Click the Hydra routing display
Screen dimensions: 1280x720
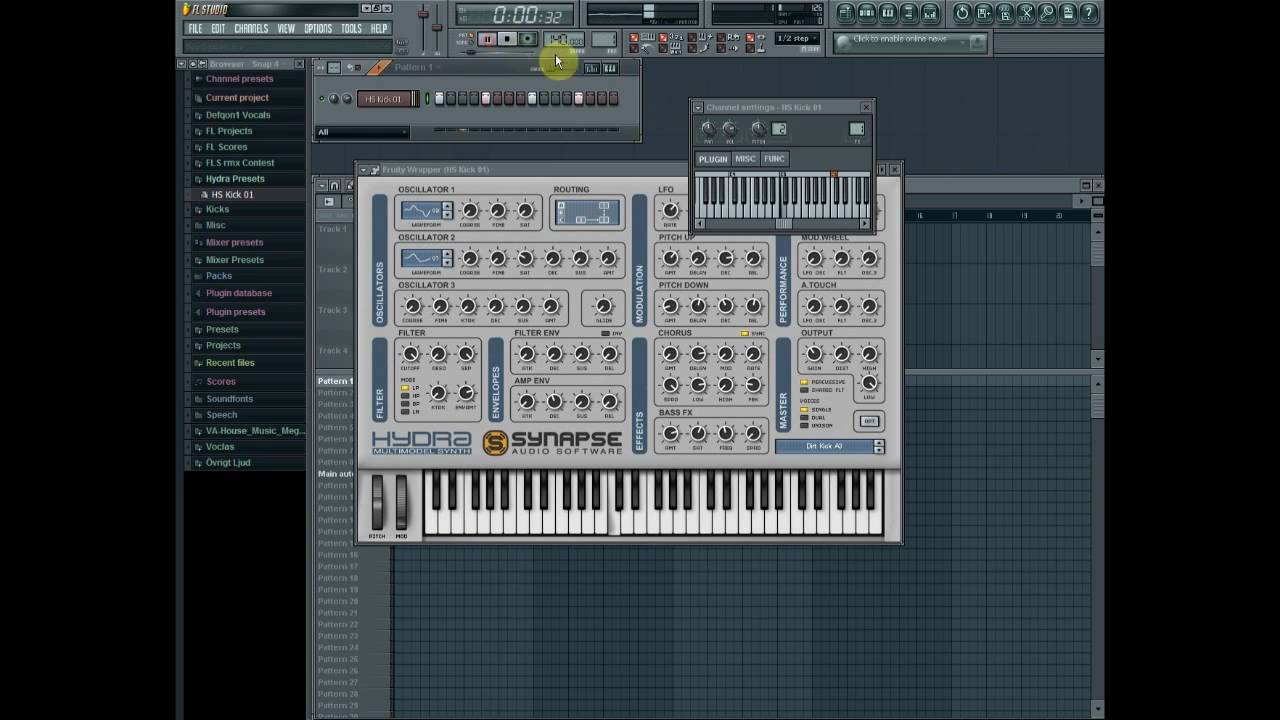click(587, 212)
